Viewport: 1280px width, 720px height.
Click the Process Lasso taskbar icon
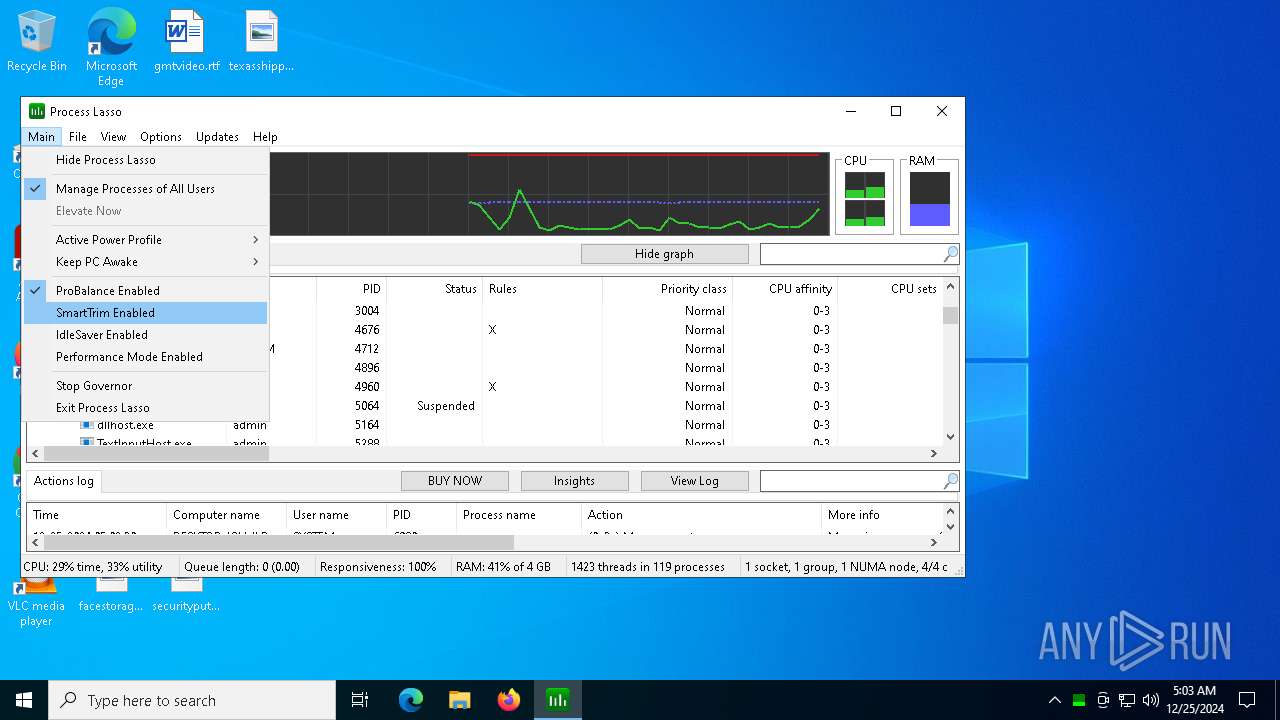[x=558, y=700]
